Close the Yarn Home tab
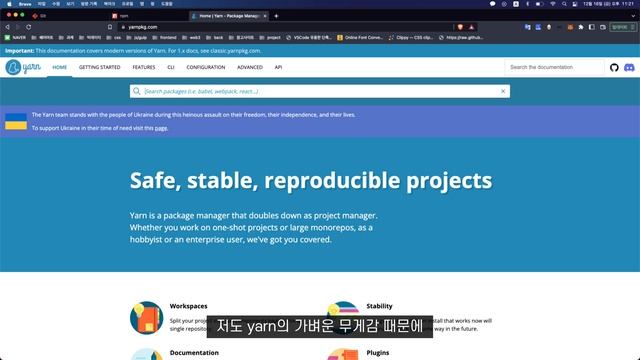Screen dimensions: 640x360 point(265,16)
